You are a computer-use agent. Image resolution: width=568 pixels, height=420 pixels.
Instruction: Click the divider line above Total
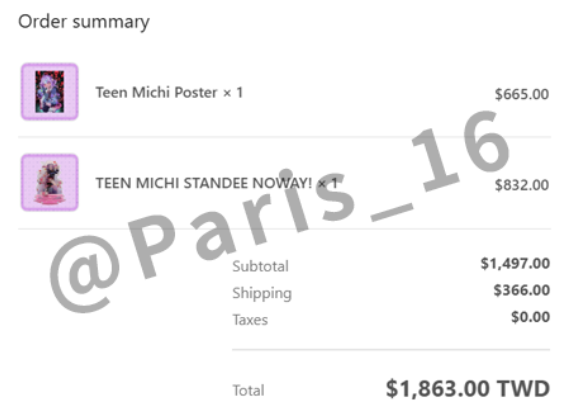click(x=391, y=350)
